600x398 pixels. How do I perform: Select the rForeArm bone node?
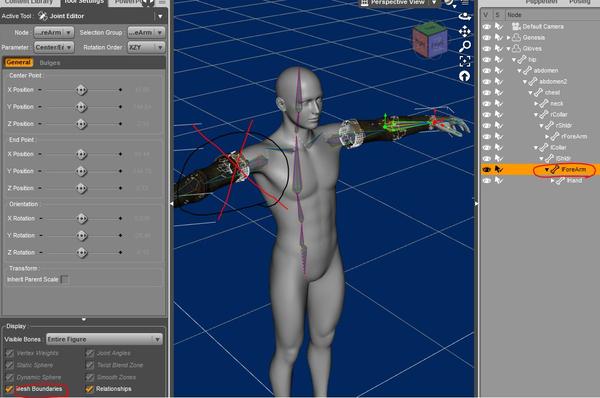coord(574,137)
